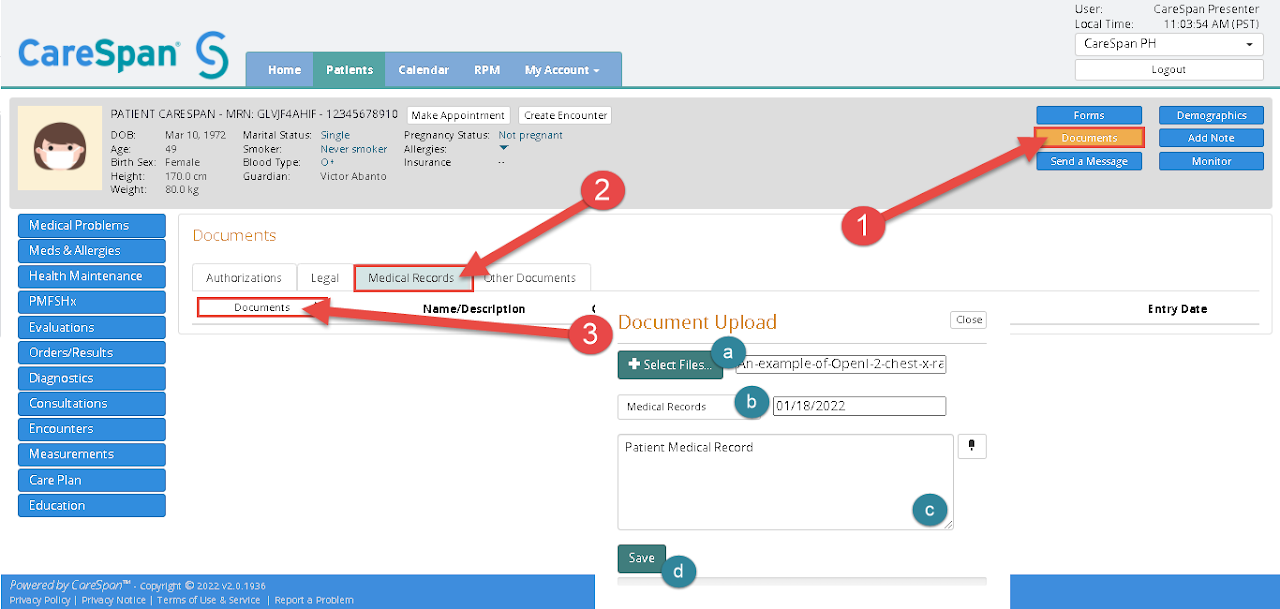This screenshot has height=609, width=1280.
Task: Open the Patients tab
Action: pyautogui.click(x=349, y=70)
